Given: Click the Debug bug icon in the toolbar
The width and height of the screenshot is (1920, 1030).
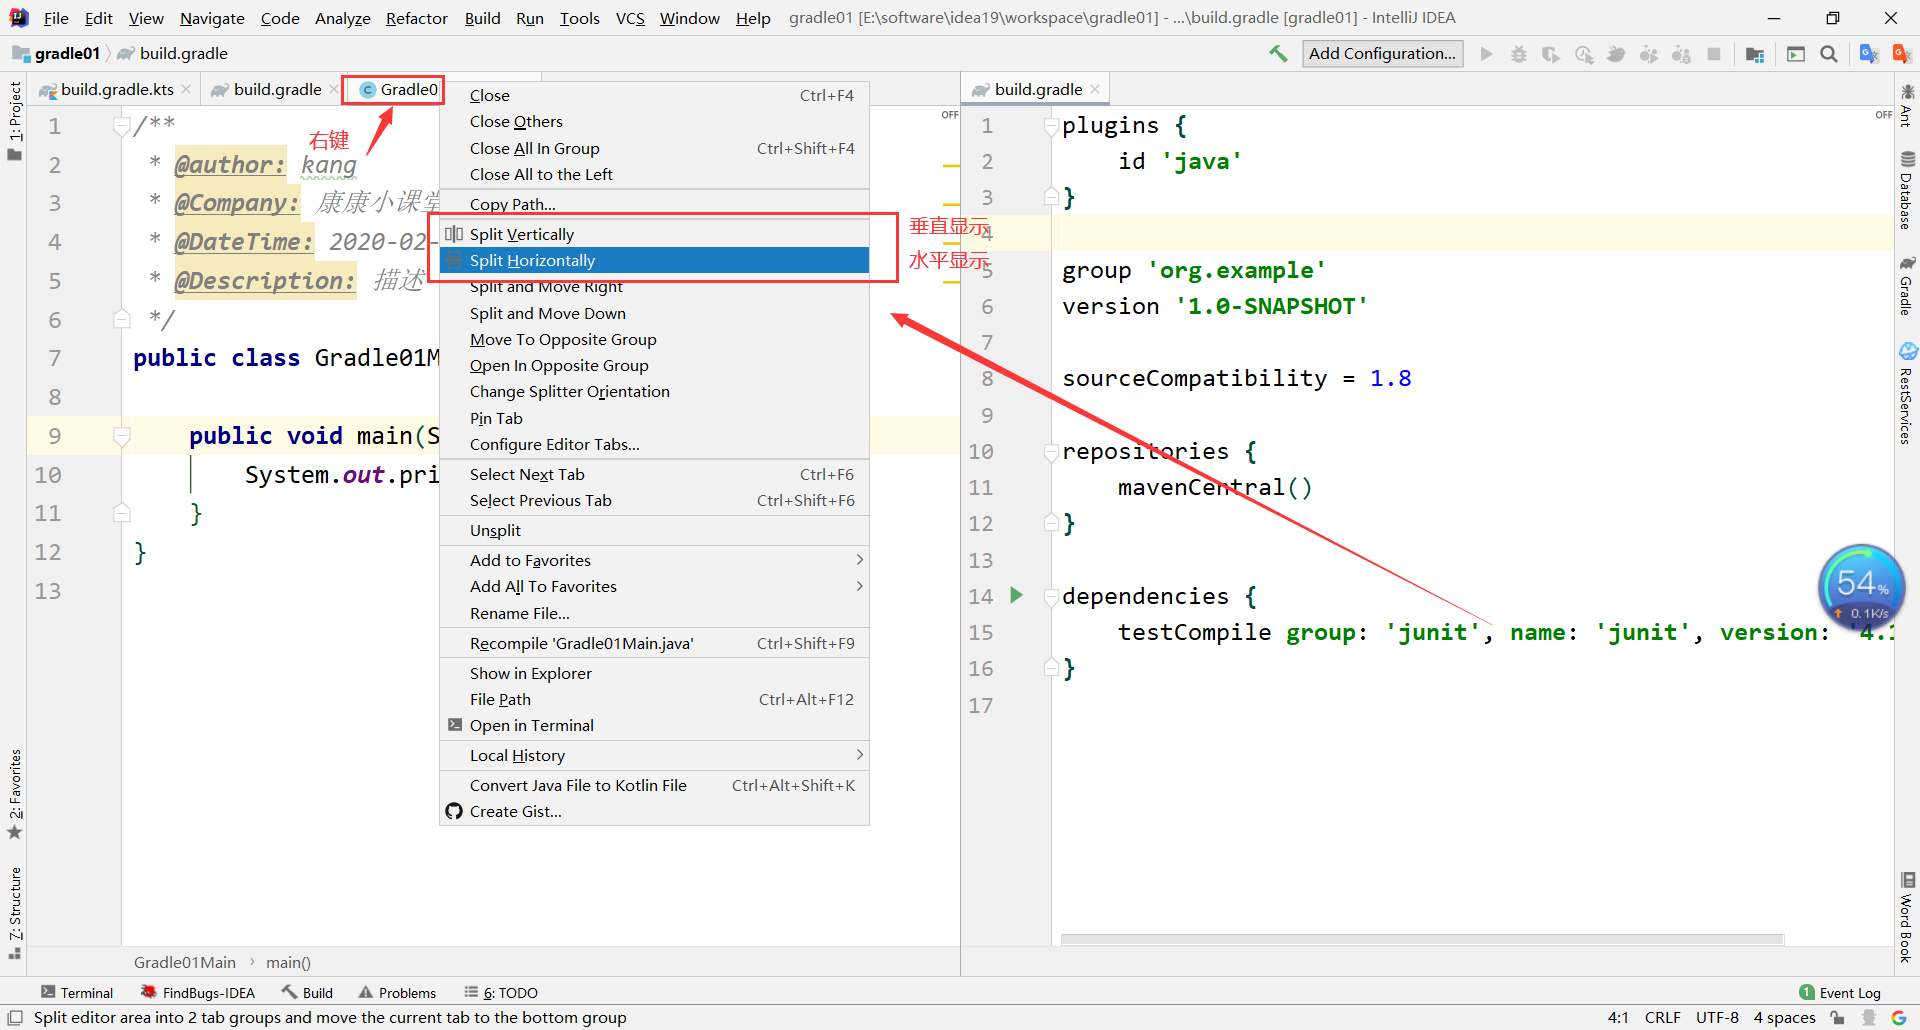Looking at the screenshot, I should pos(1519,54).
